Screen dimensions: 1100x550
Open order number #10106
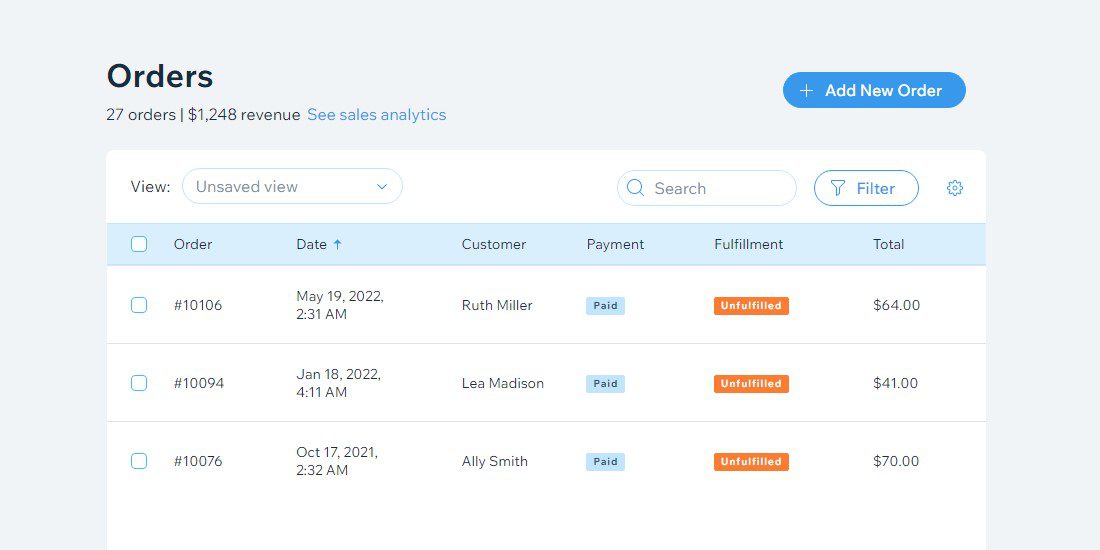click(198, 305)
